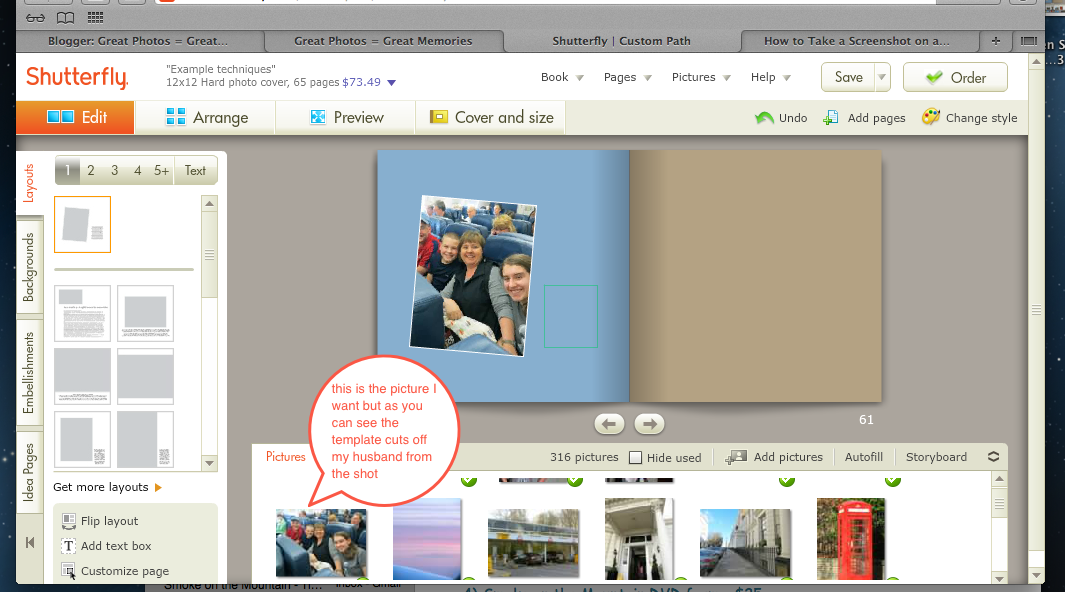Click Get more layouts link
Viewport: 1065px width, 592px height.
(x=107, y=487)
